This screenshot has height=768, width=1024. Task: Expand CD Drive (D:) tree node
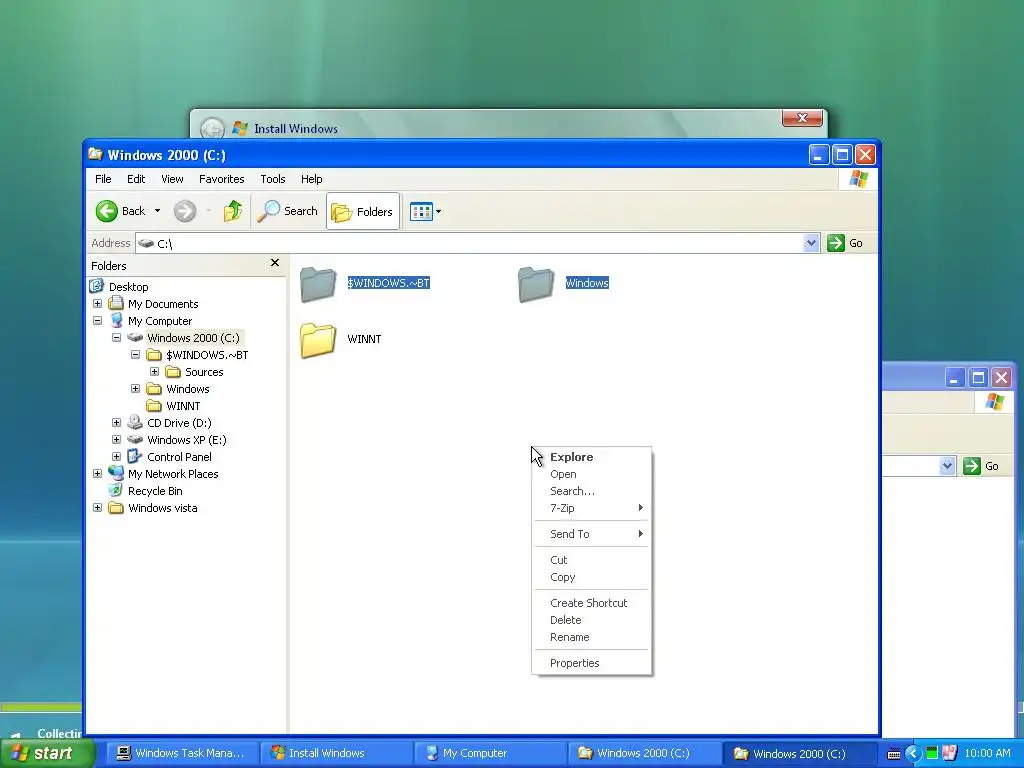116,423
